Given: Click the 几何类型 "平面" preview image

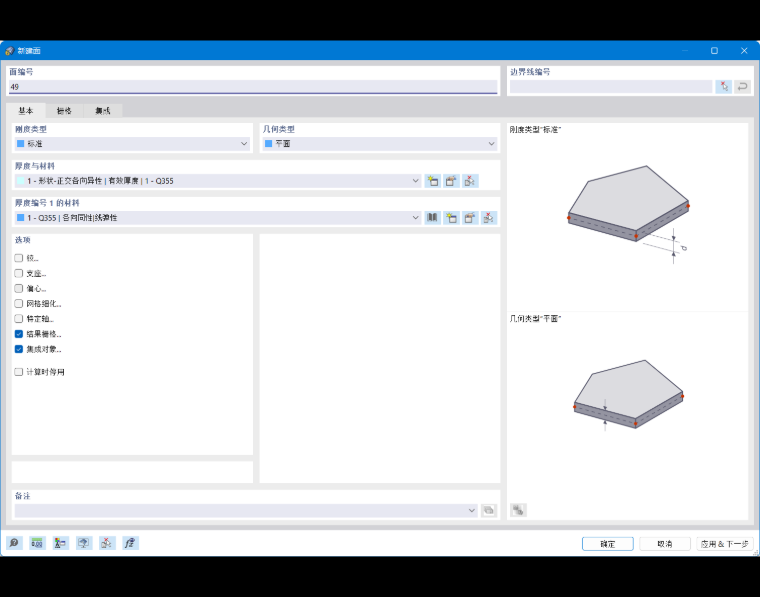Looking at the screenshot, I should pyautogui.click(x=628, y=395).
